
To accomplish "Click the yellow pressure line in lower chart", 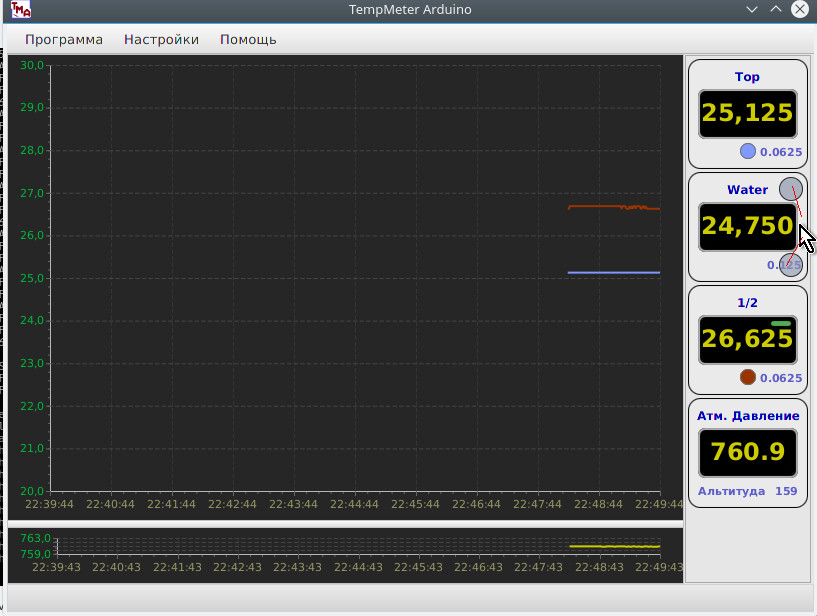I will tap(615, 546).
